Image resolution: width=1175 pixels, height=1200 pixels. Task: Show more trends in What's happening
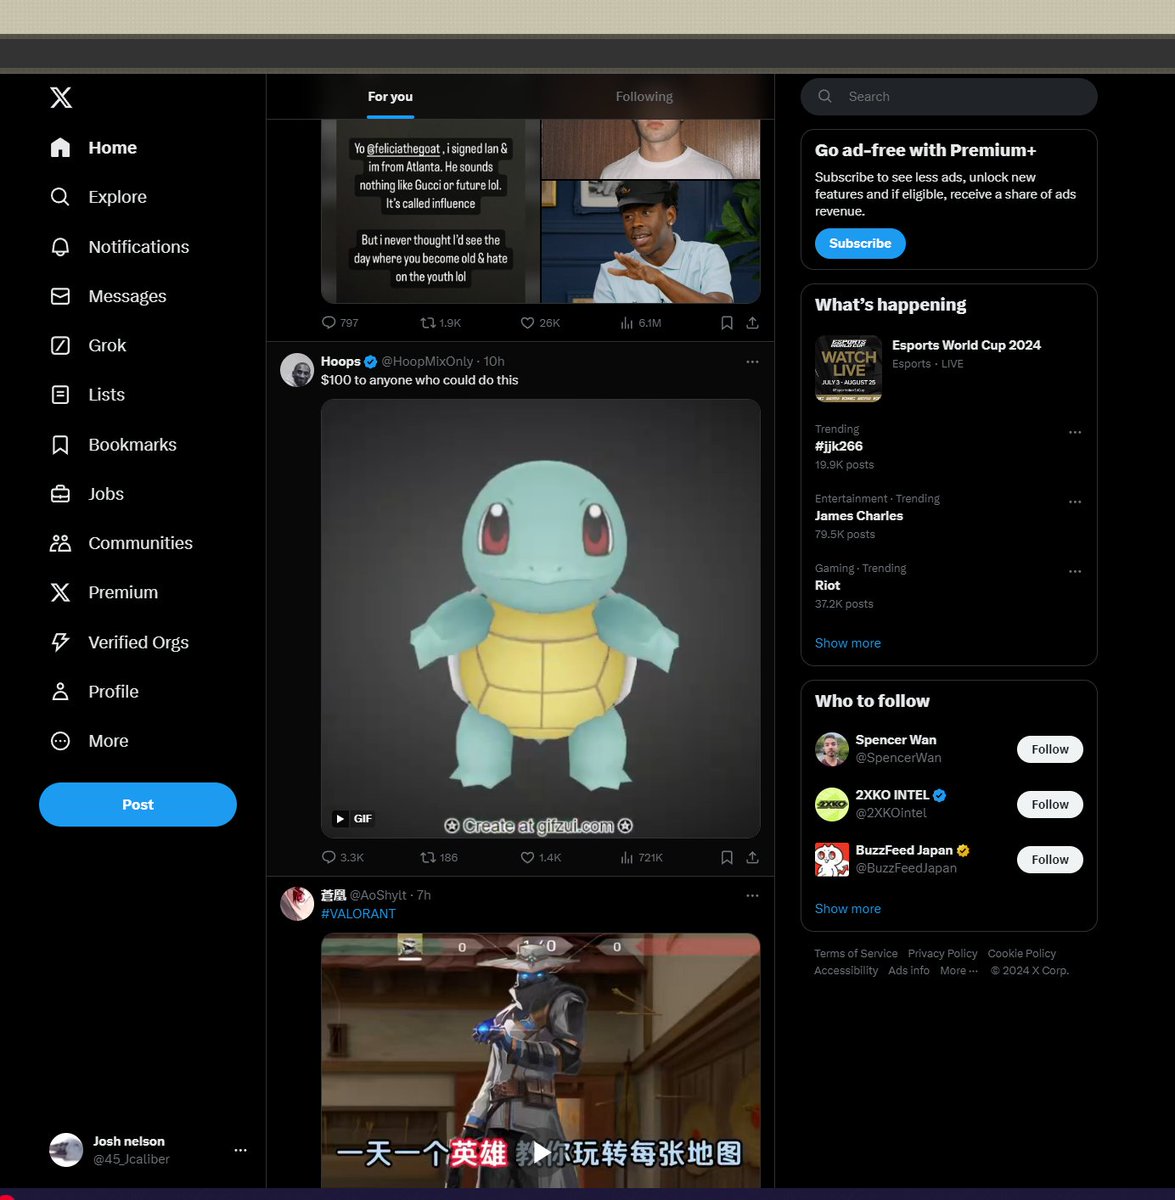pyautogui.click(x=848, y=643)
